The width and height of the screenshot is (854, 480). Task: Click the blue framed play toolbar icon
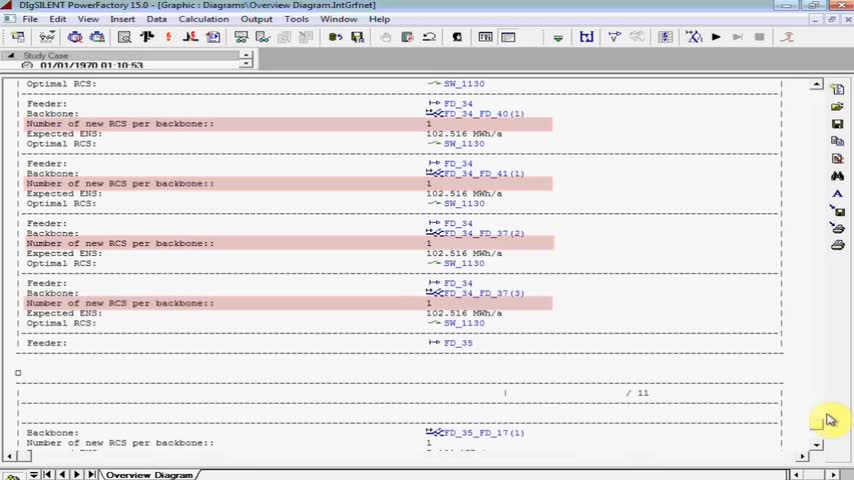click(213, 37)
